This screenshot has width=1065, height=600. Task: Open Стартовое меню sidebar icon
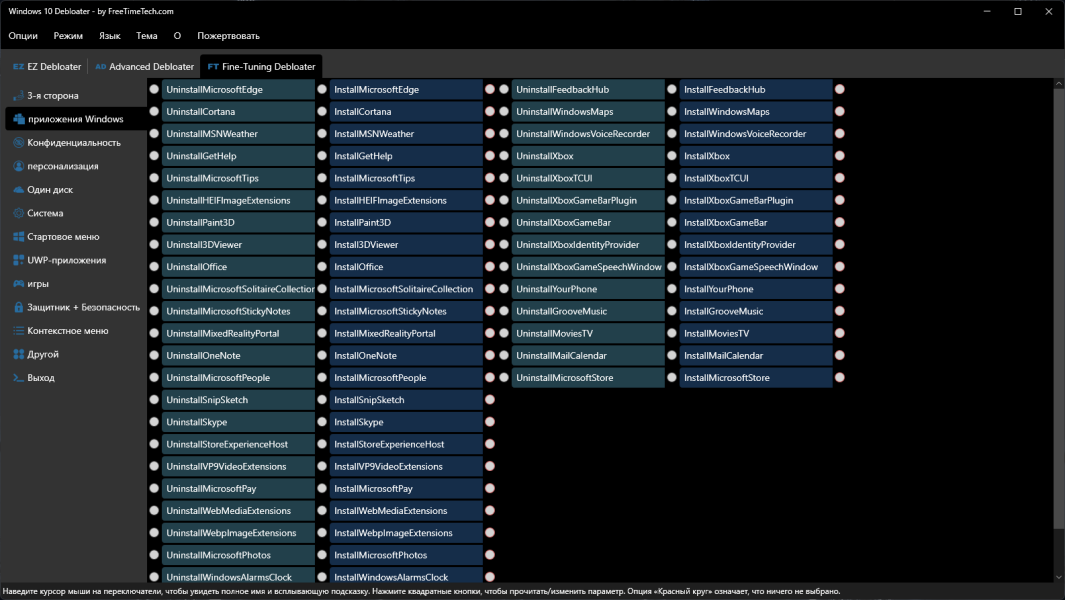click(18, 236)
